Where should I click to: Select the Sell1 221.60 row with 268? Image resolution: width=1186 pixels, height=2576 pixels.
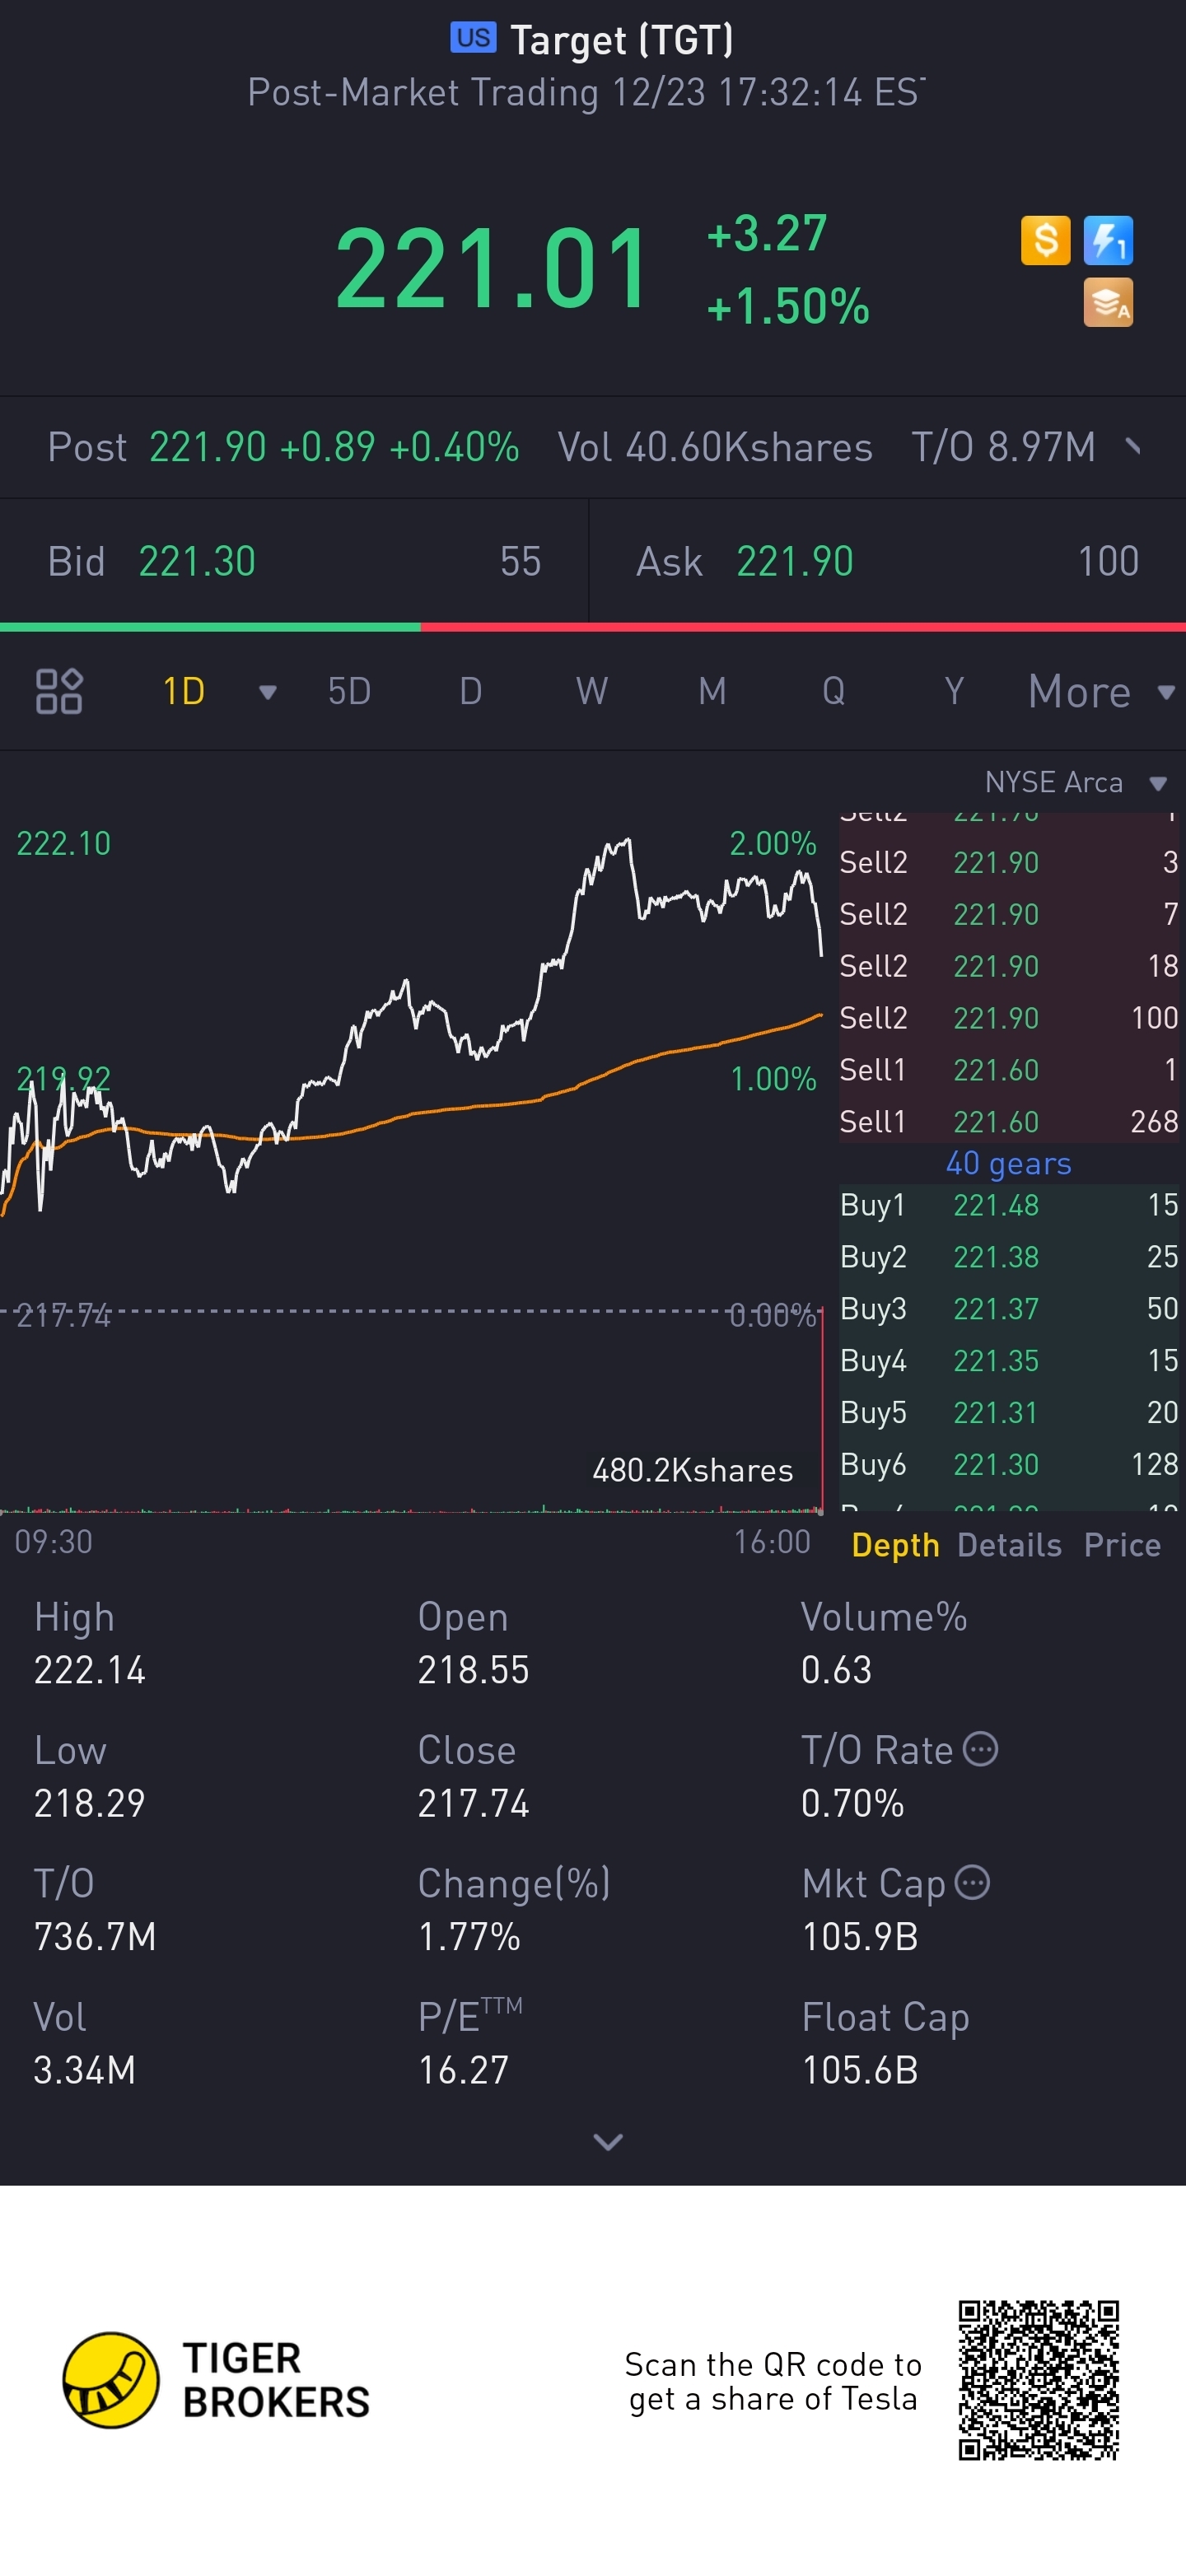(1009, 1122)
